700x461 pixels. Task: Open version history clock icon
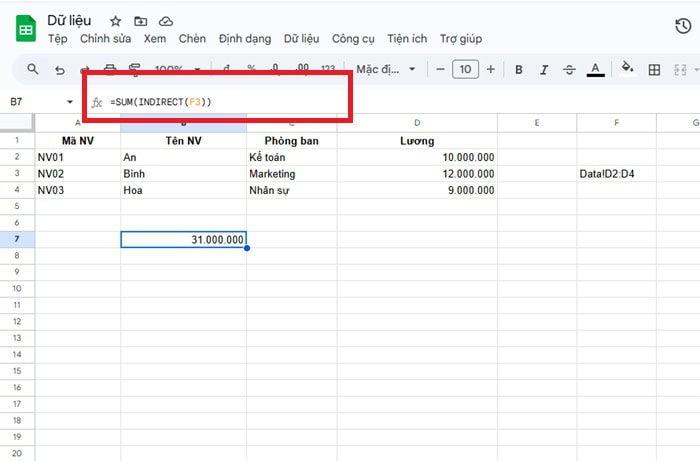(683, 27)
